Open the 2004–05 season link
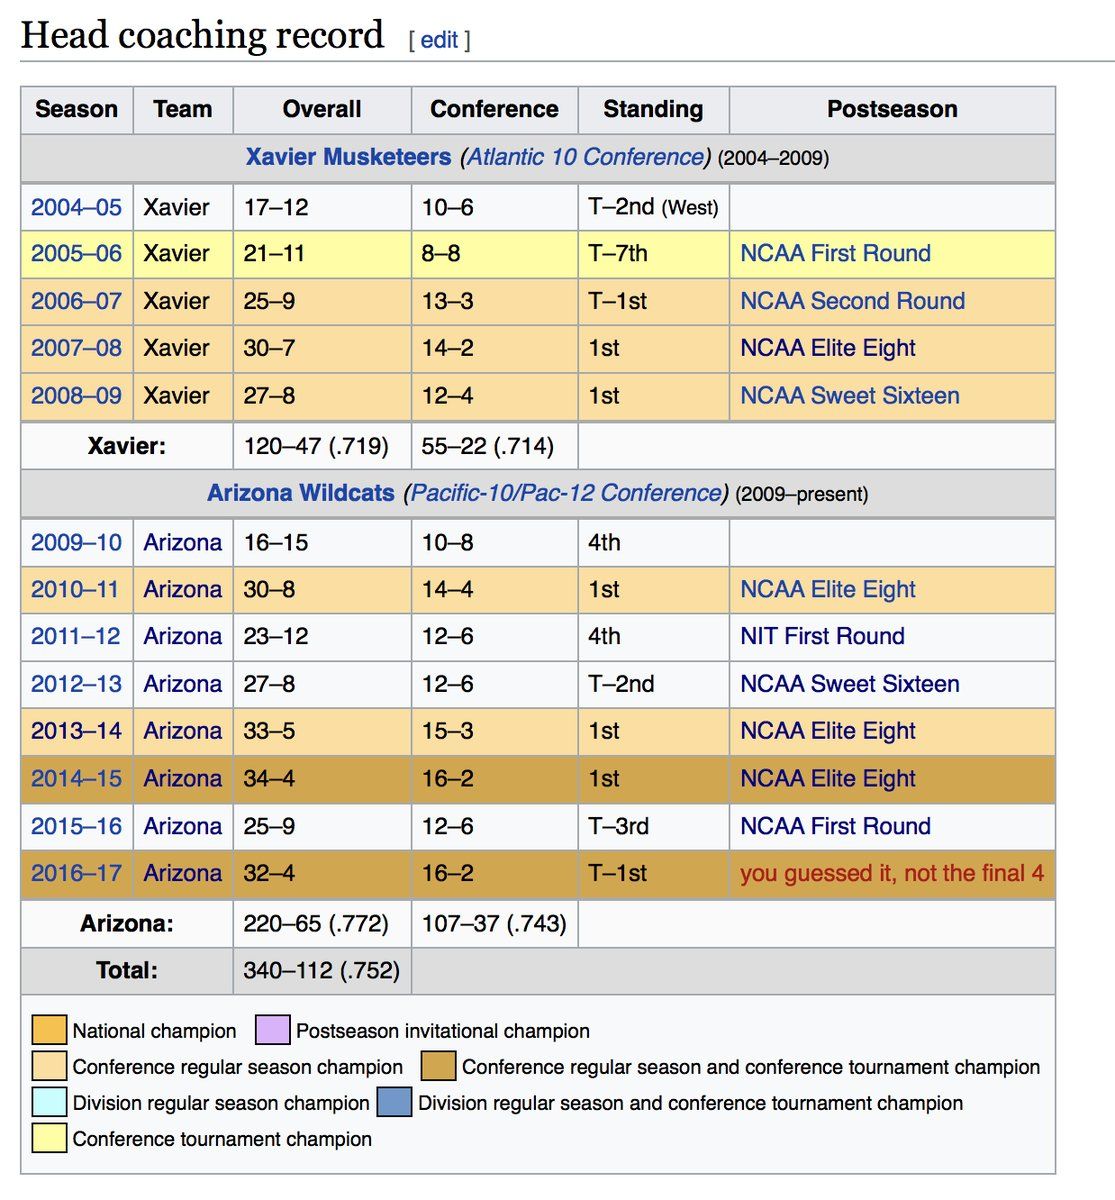1115x1200 pixels. click(76, 207)
